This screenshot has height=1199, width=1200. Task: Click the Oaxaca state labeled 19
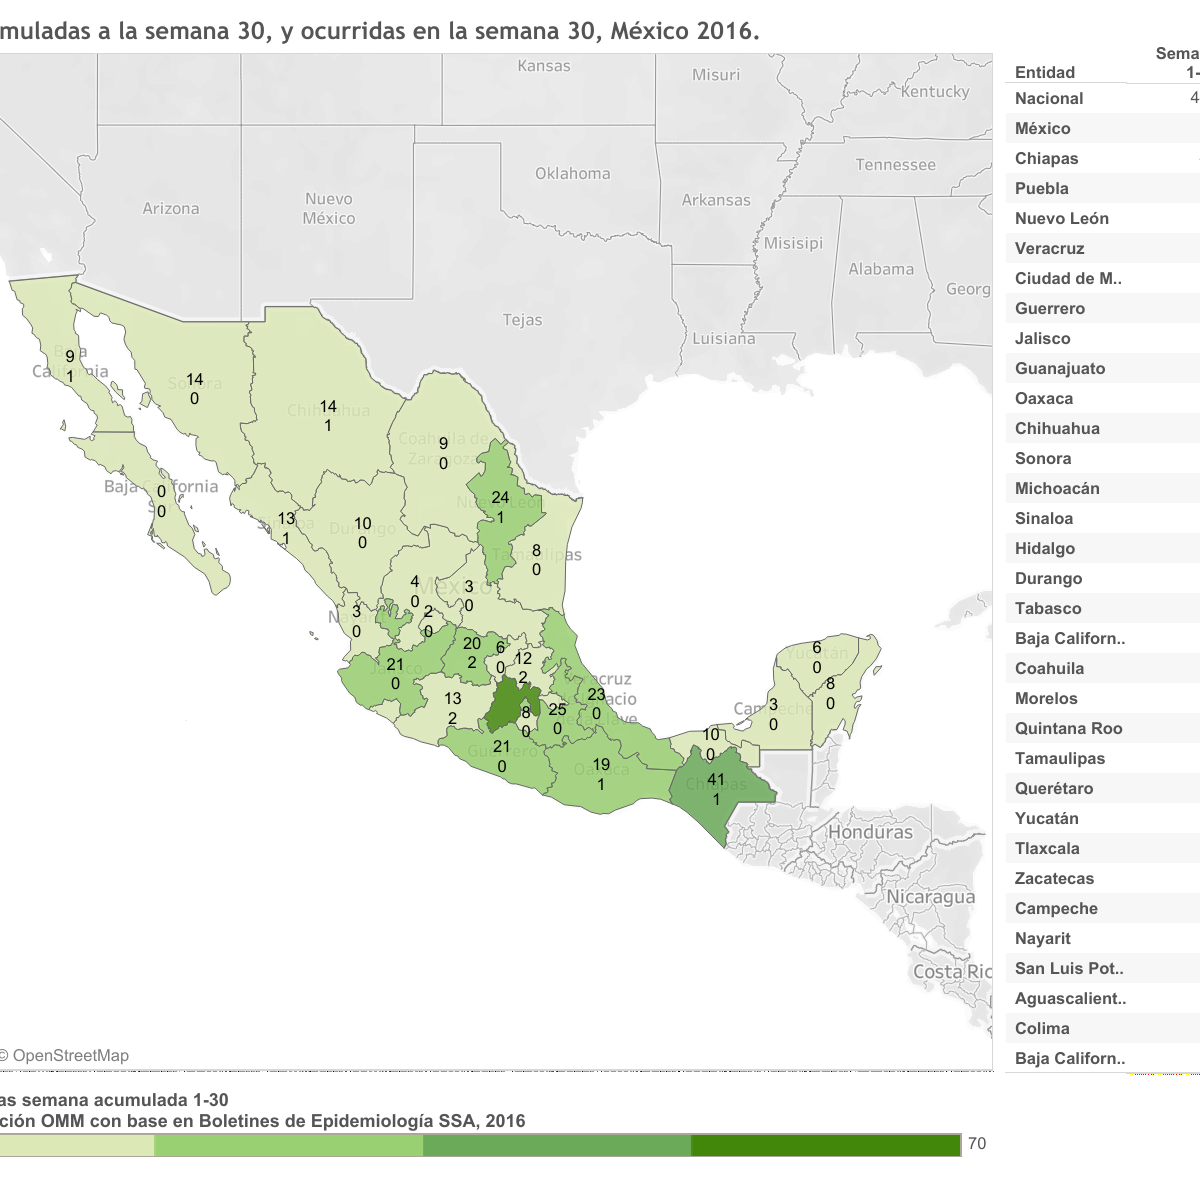[x=601, y=774]
